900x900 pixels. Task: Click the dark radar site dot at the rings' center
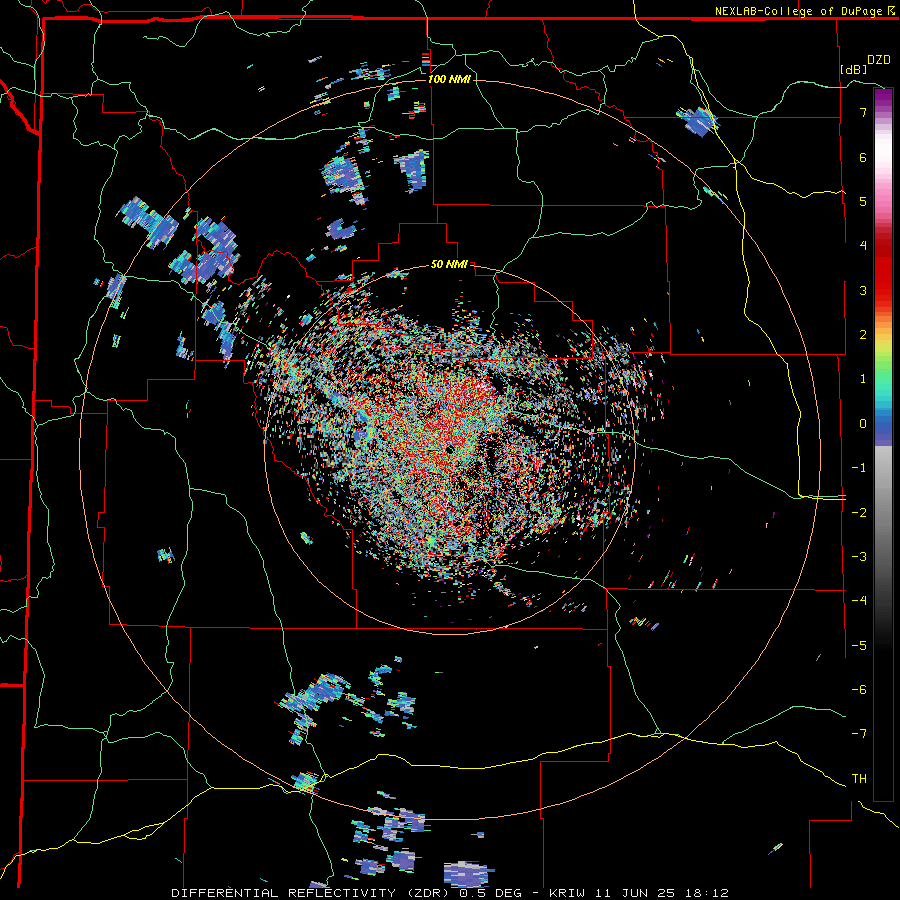coord(449,449)
